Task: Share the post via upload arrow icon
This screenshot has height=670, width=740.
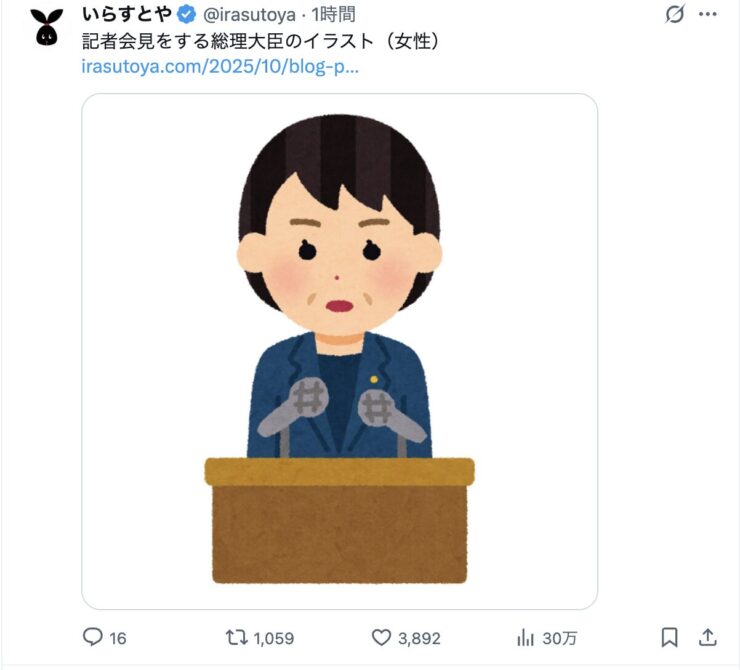Action: (707, 637)
